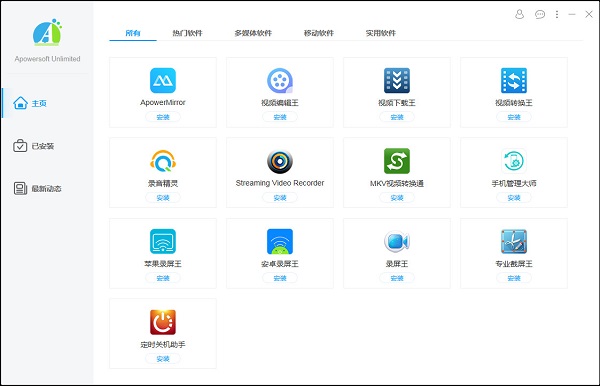Open 已安装 installed section in sidebar
This screenshot has height=386, width=600.
pos(34,146)
